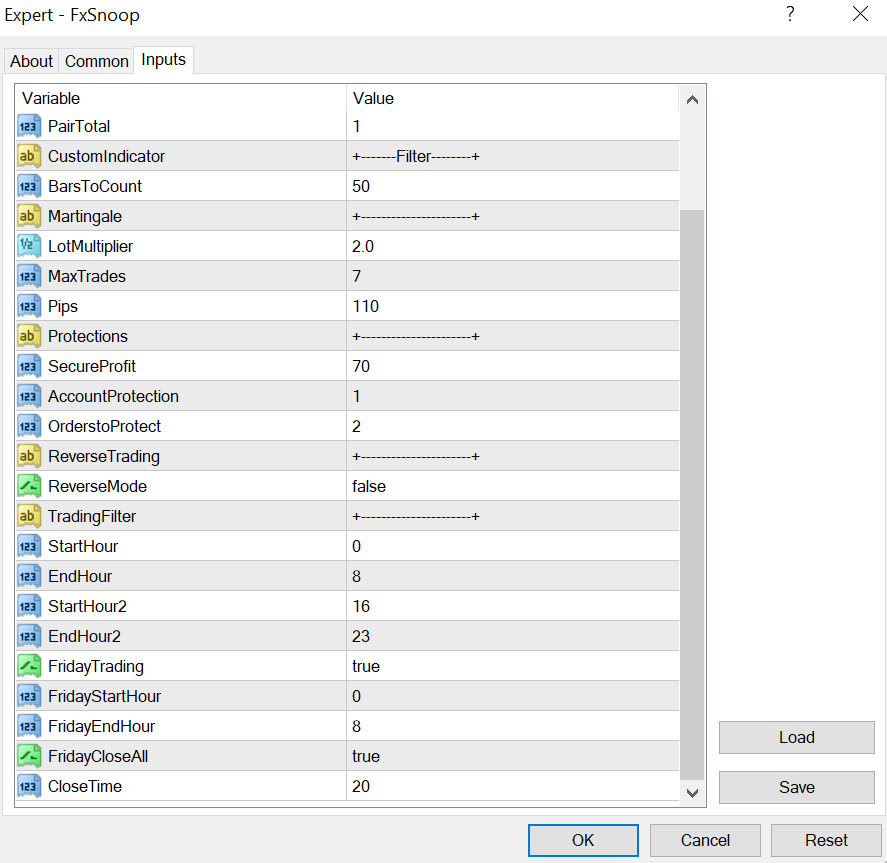Select the PairTotal value 1
Image resolution: width=887 pixels, height=863 pixels.
(x=356, y=126)
